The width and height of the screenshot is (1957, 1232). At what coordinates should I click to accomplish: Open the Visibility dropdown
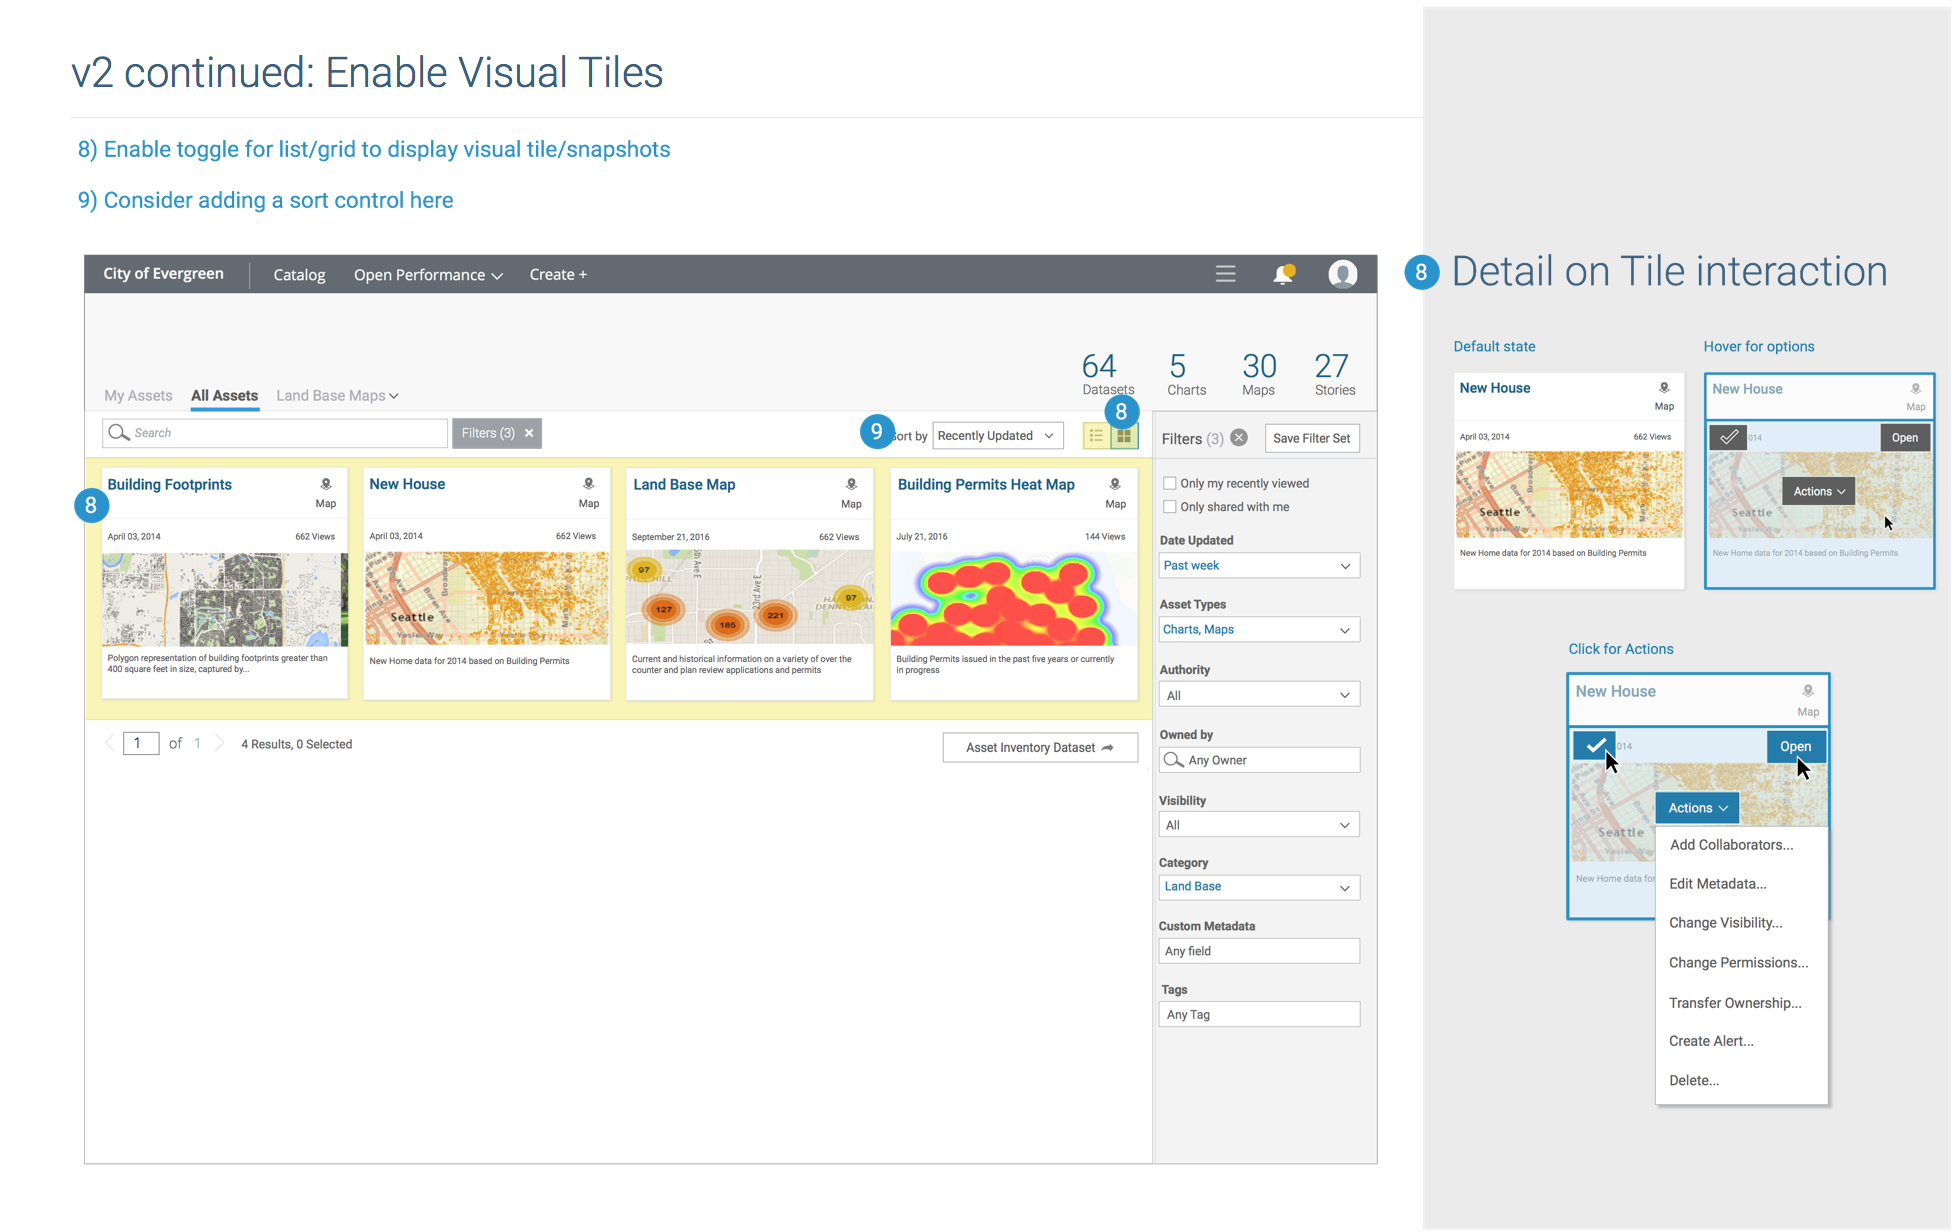point(1258,825)
